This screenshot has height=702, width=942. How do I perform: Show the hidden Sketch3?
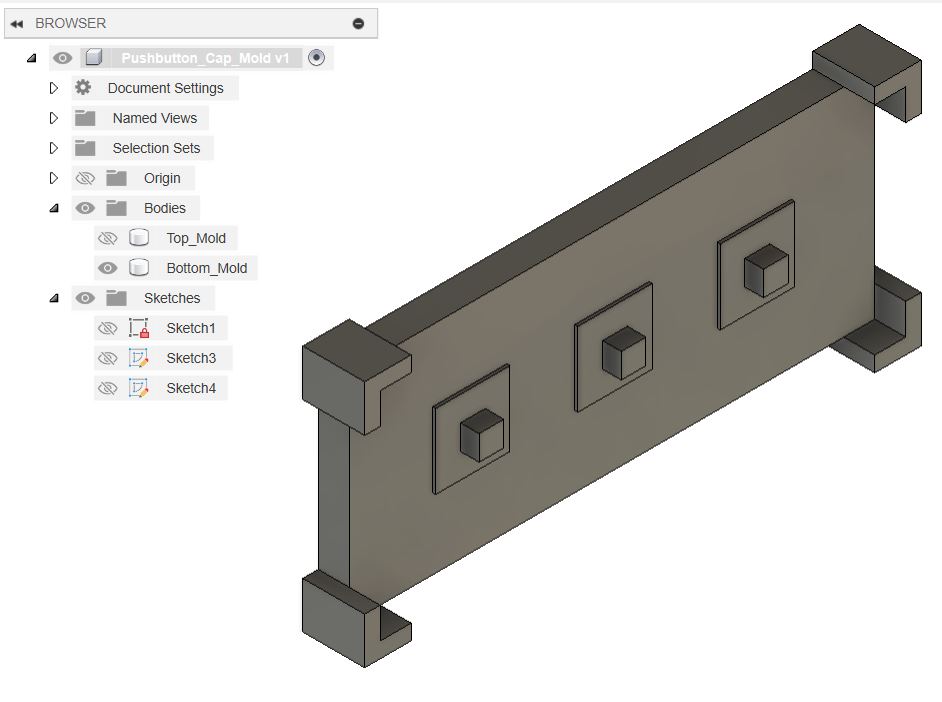108,359
